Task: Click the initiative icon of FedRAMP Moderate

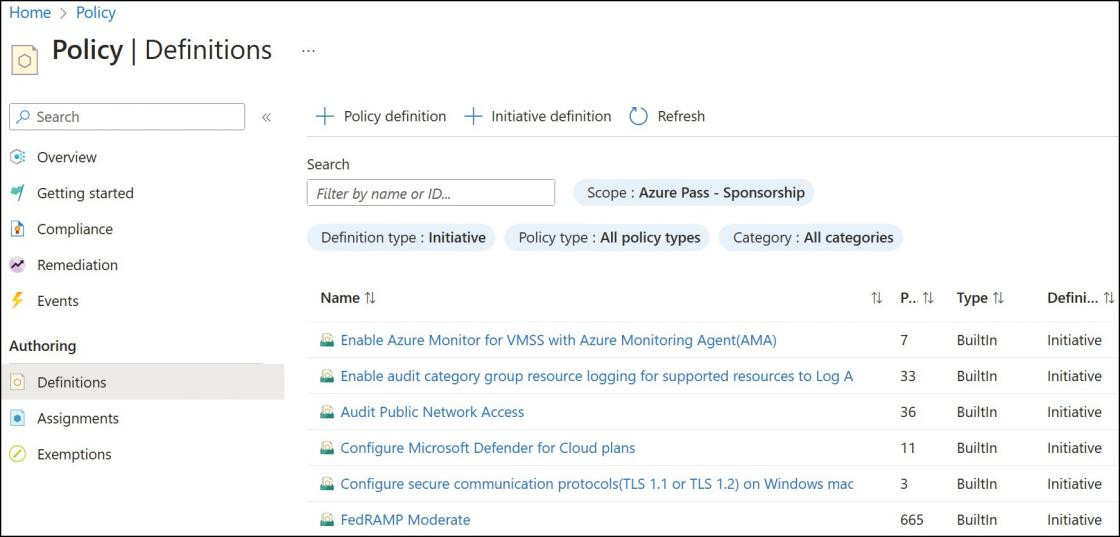Action: click(x=327, y=519)
